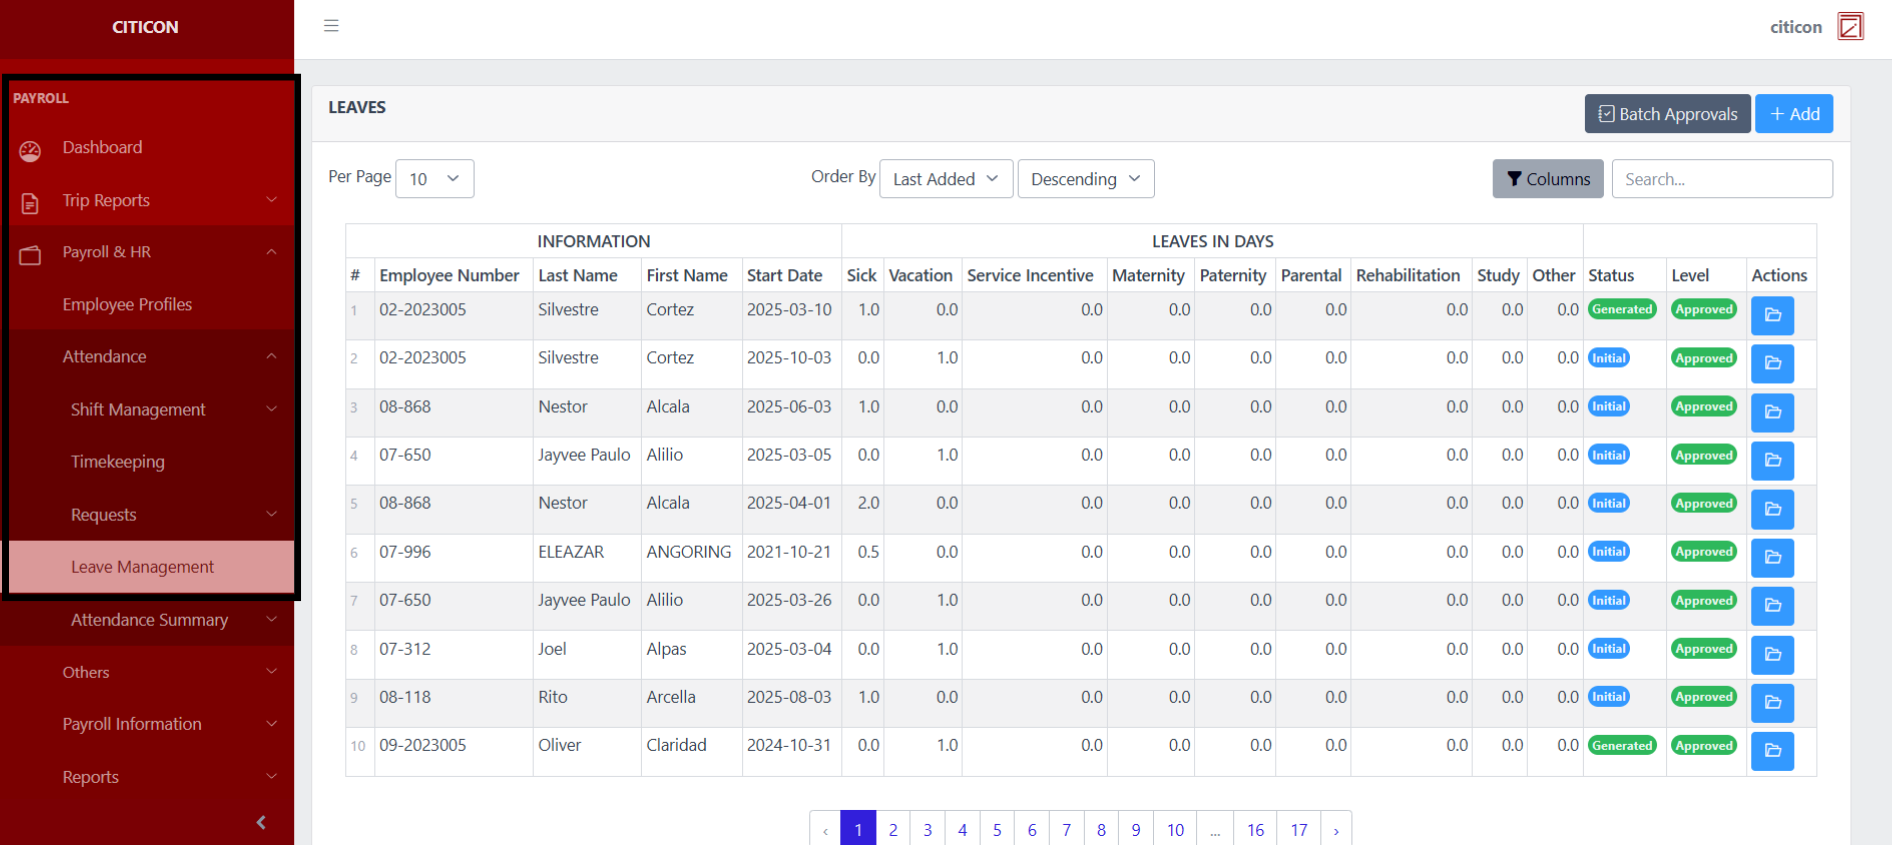This screenshot has width=1892, height=845.
Task: Click the hamburger menu icon in header
Action: (x=331, y=26)
